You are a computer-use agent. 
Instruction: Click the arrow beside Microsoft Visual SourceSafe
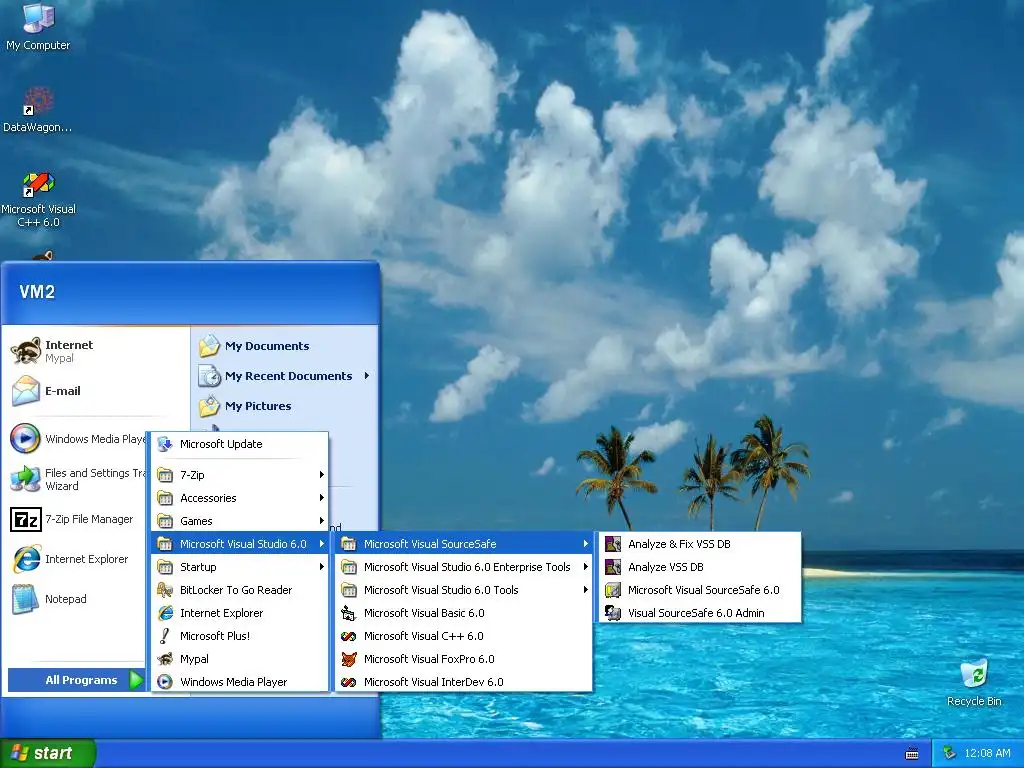585,544
